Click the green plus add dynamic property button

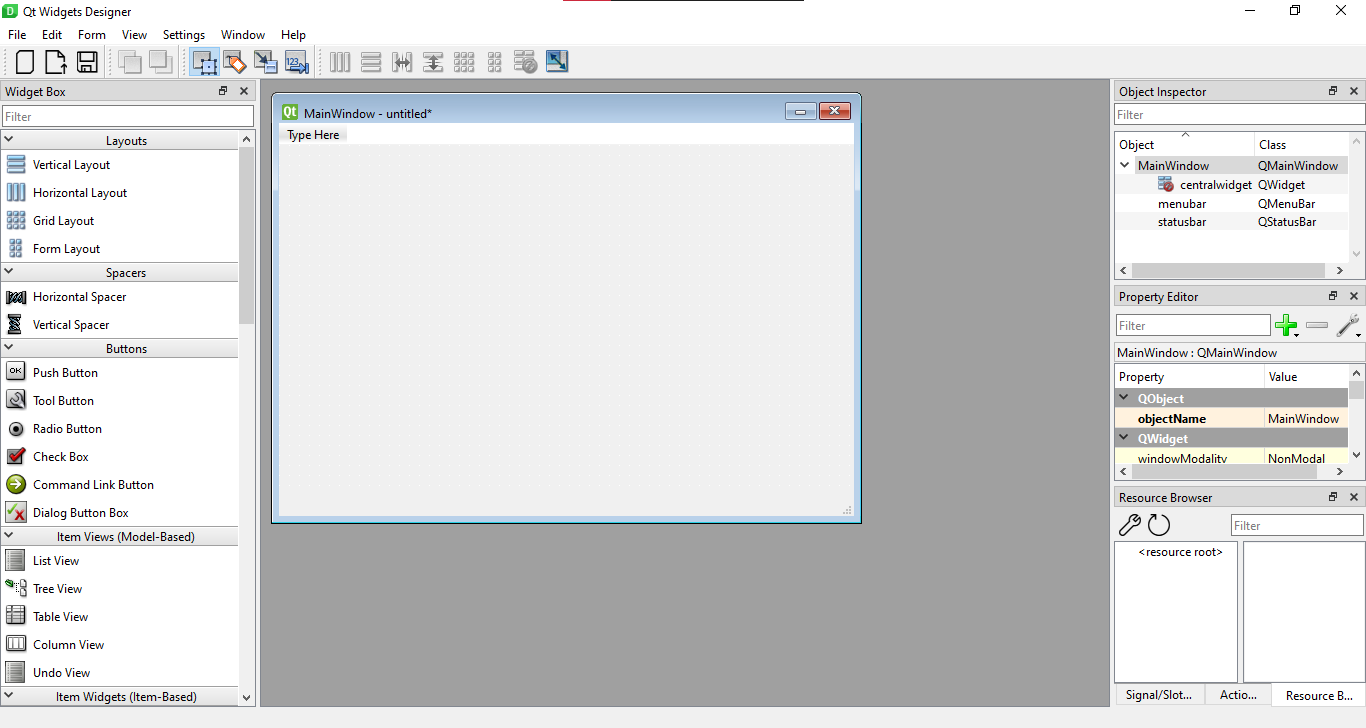(x=1287, y=325)
